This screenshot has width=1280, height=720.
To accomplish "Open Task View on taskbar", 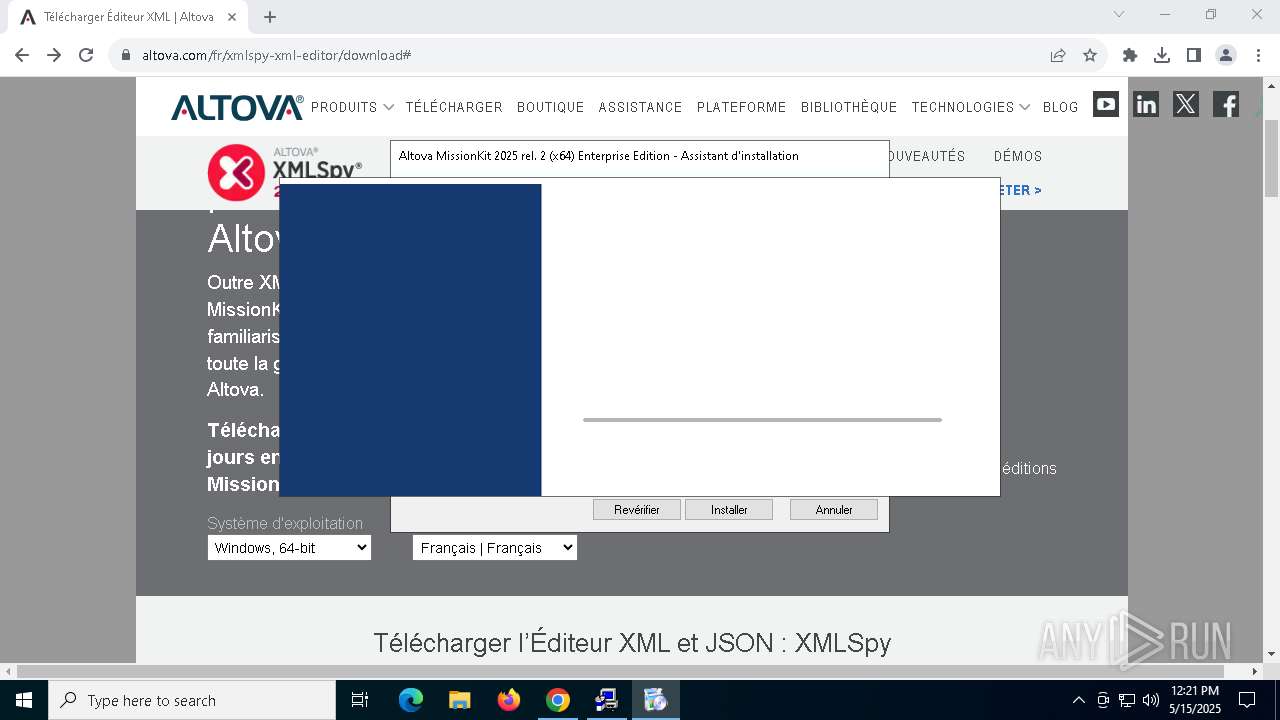I will point(360,700).
